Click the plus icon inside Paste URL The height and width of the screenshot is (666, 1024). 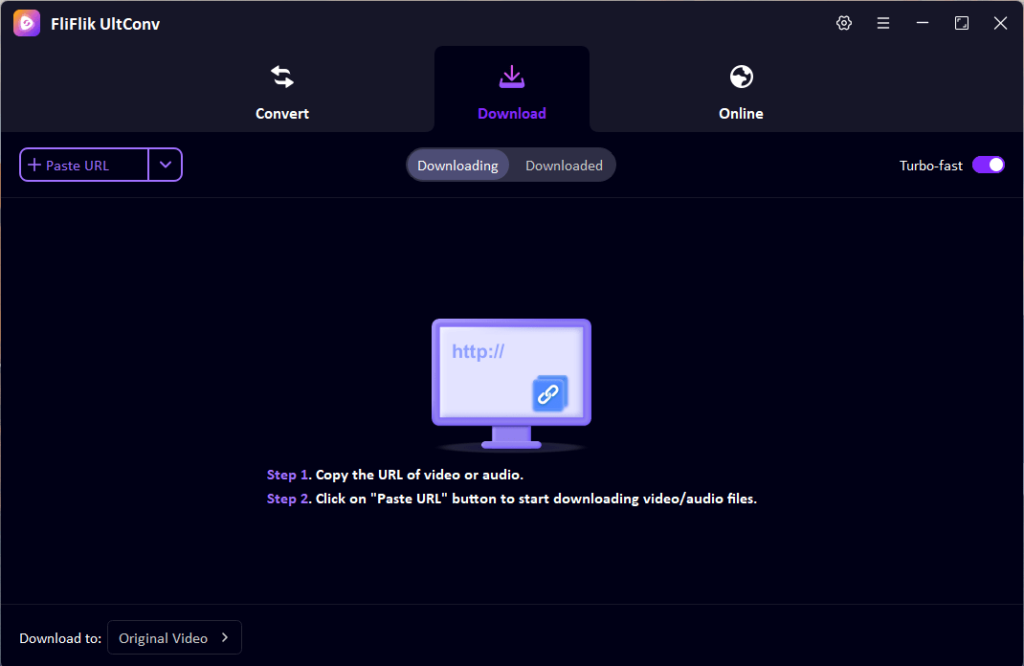[35, 164]
